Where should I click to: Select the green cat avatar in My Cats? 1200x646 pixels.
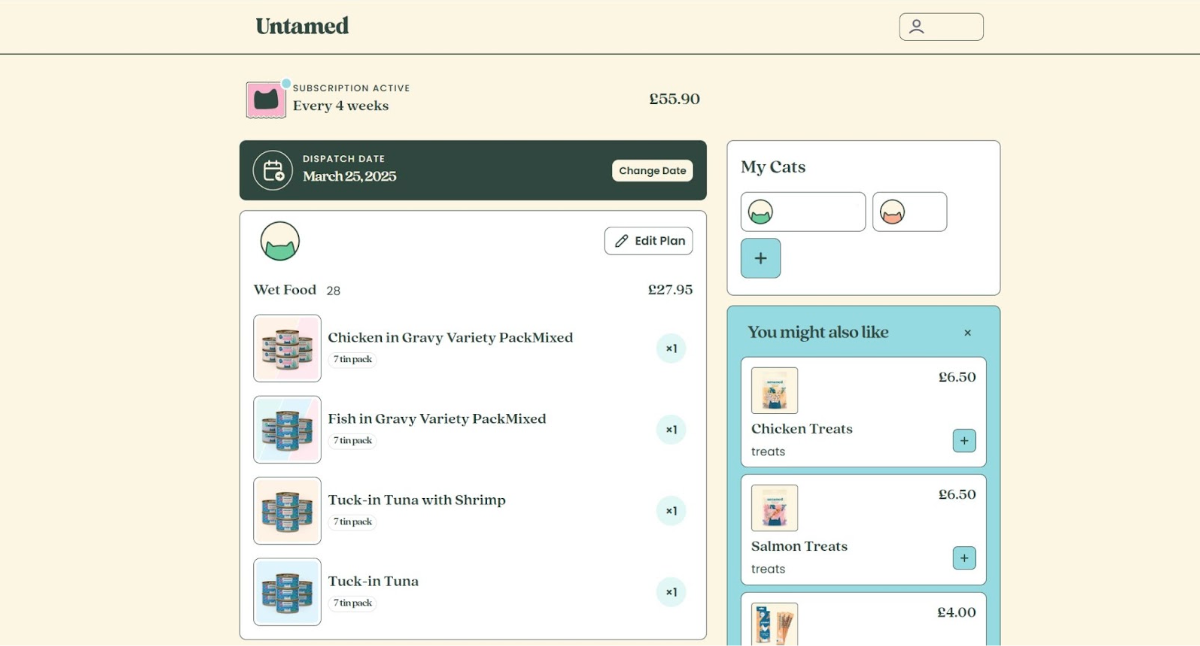coord(802,212)
